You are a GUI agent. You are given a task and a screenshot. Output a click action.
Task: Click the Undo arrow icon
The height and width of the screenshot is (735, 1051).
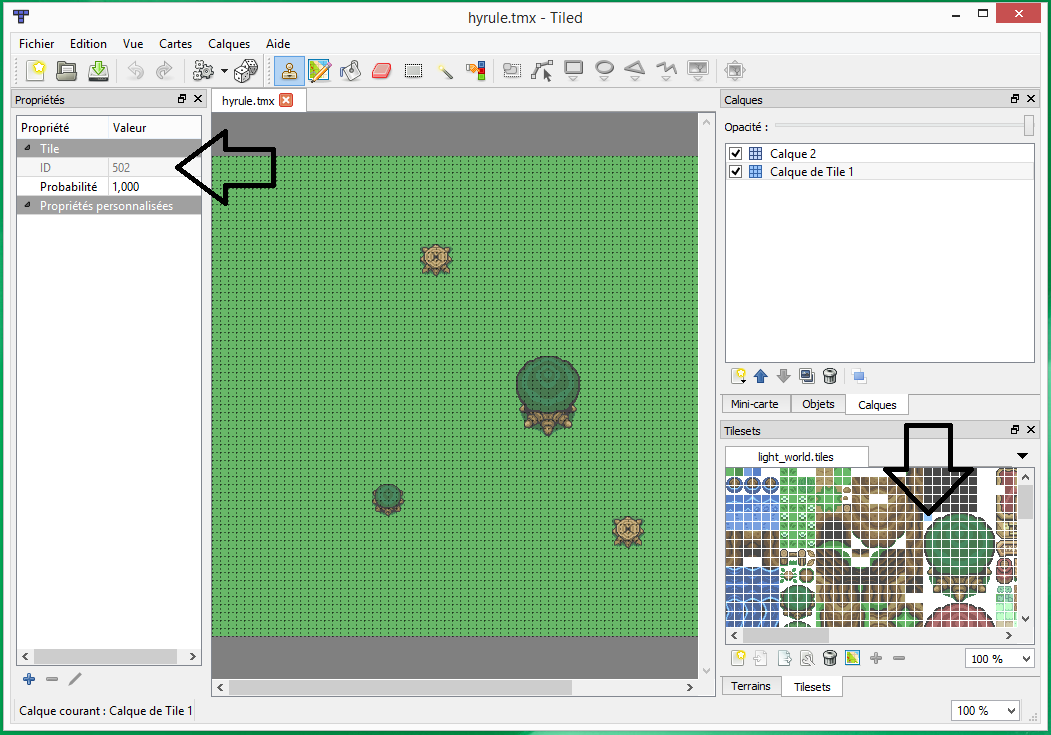136,70
